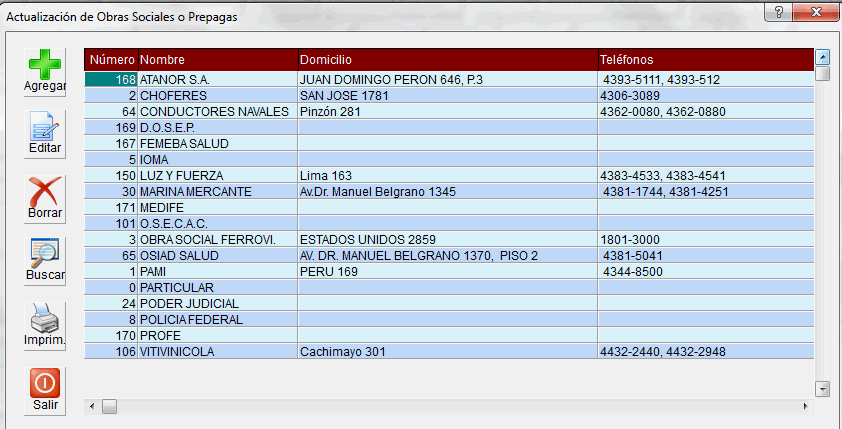This screenshot has height=429, width=842.
Task: Select the PROFE row
Action: point(449,336)
